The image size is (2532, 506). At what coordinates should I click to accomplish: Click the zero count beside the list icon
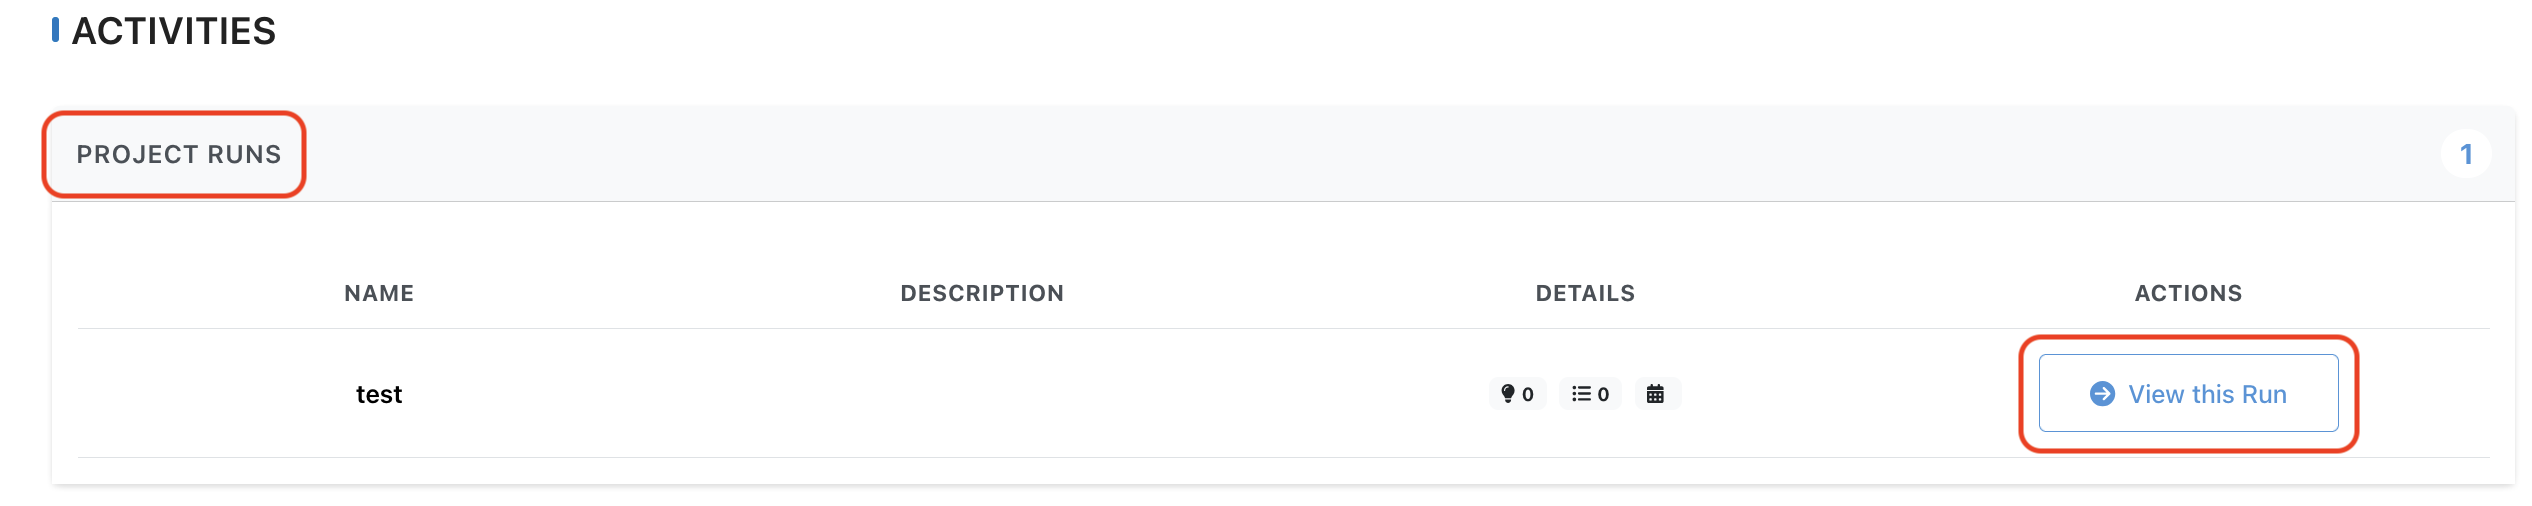tap(1603, 395)
